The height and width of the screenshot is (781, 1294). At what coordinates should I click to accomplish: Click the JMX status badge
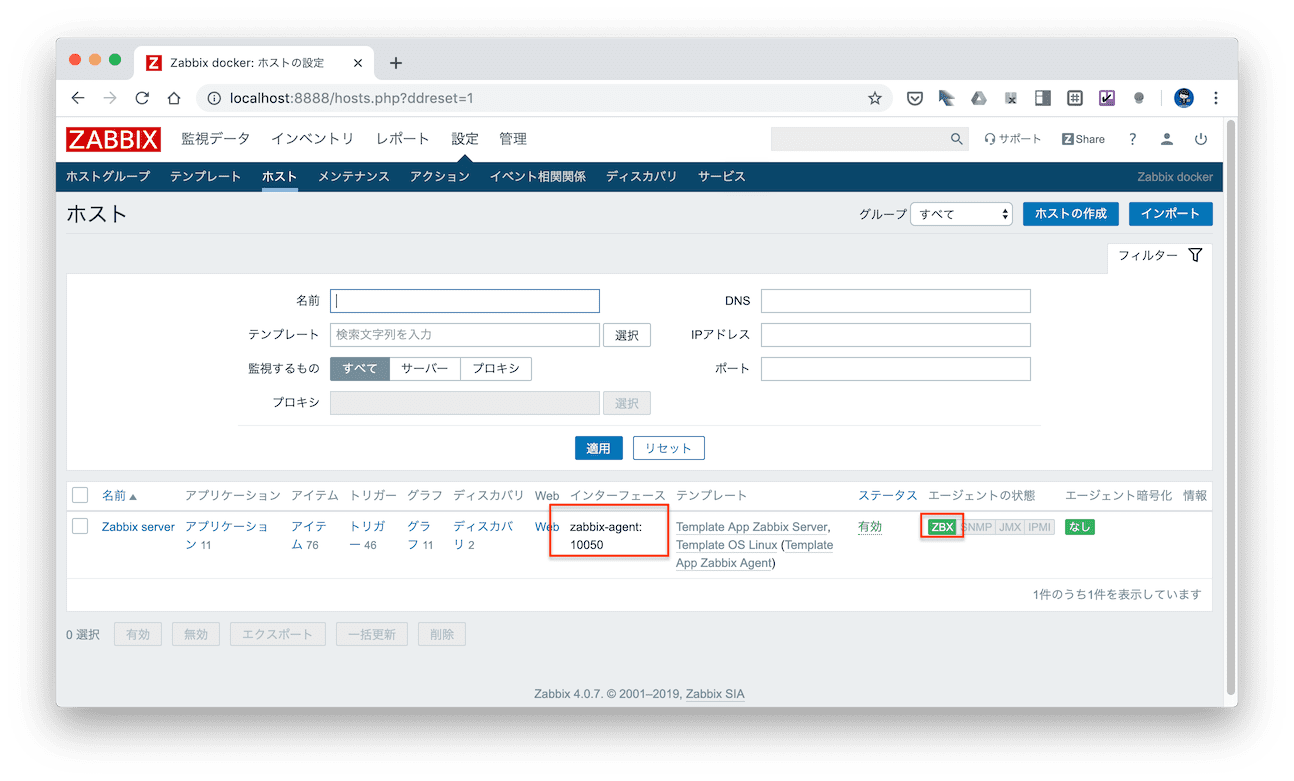(1010, 527)
